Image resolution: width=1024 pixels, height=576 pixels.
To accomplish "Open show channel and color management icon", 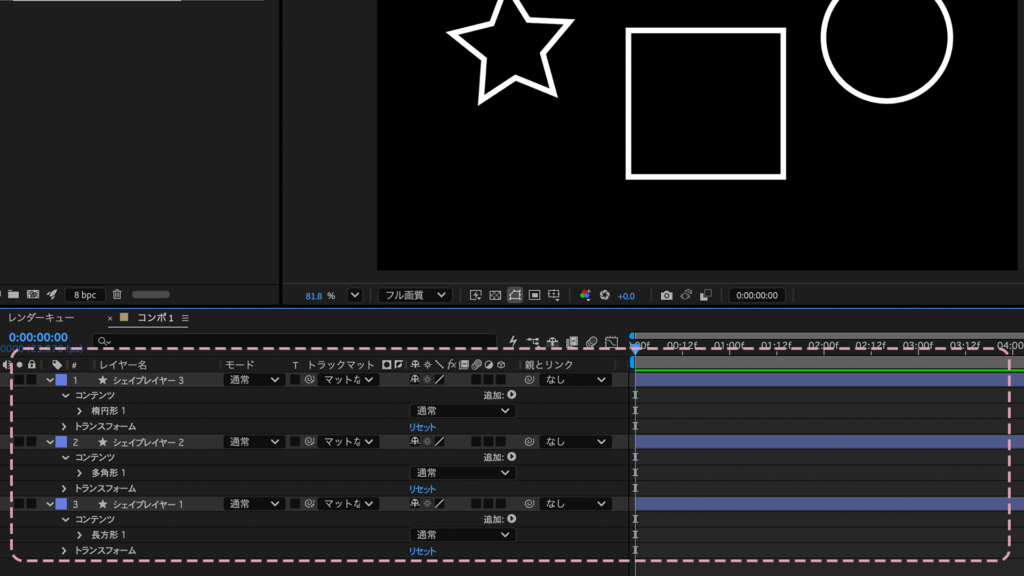I will (585, 295).
